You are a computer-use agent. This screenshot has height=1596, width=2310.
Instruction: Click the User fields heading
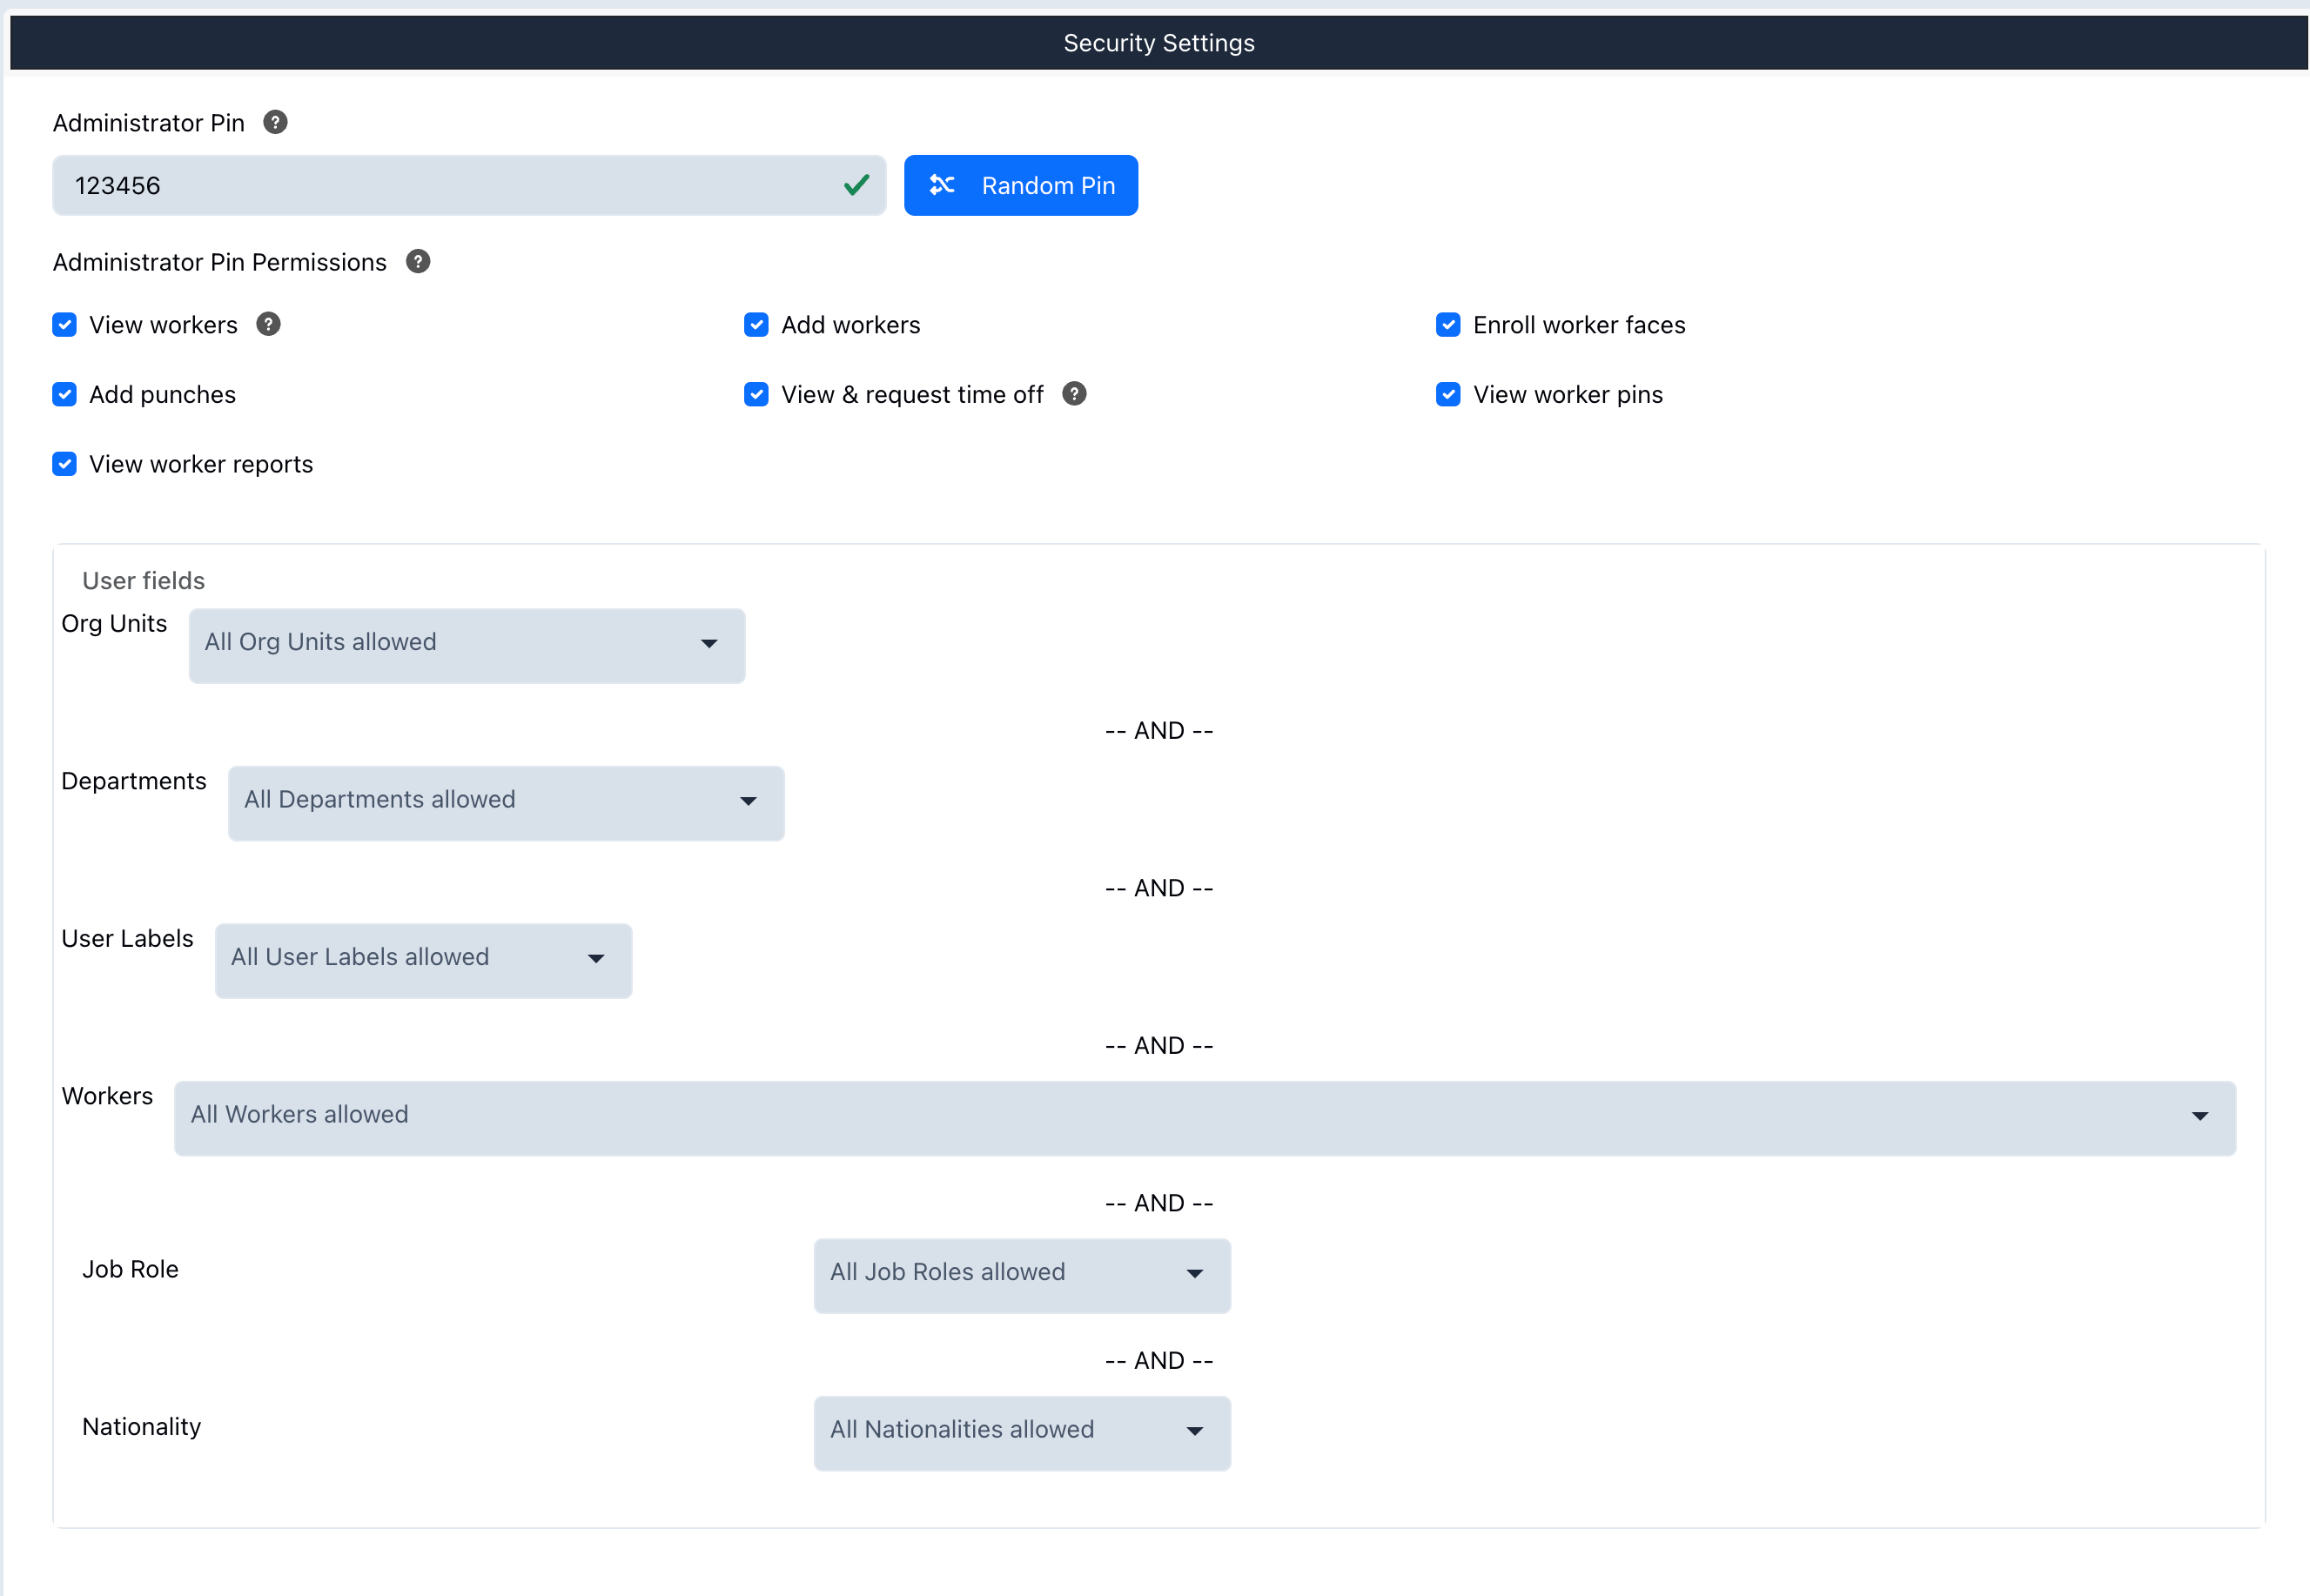[x=144, y=581]
